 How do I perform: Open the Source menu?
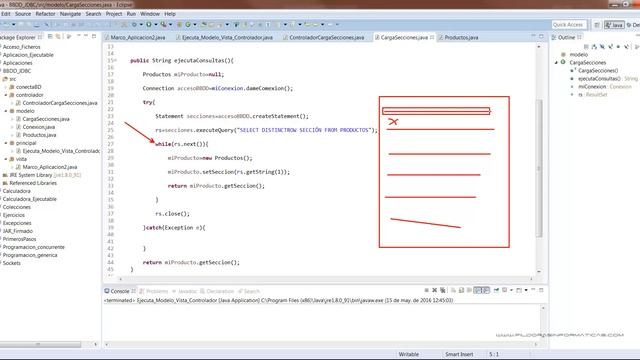point(23,14)
